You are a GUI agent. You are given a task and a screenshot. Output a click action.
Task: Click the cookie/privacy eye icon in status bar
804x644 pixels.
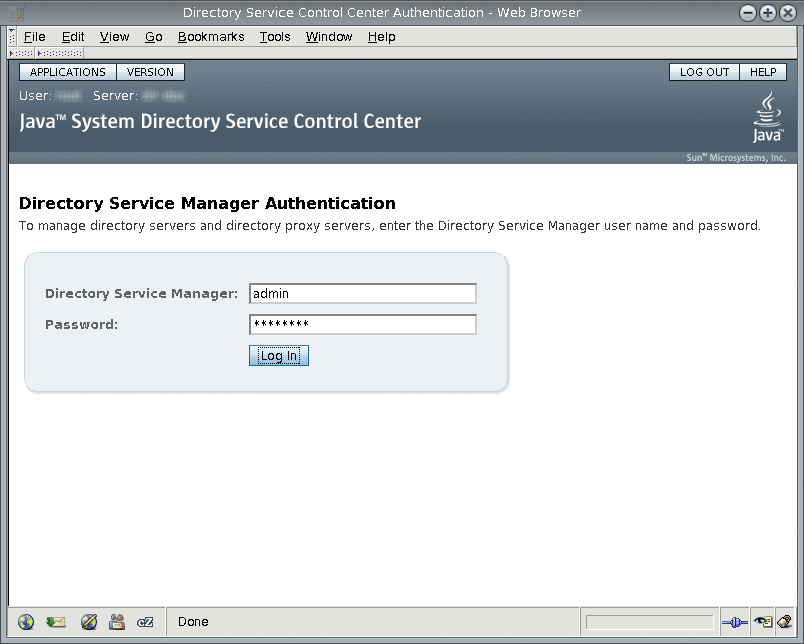(763, 622)
